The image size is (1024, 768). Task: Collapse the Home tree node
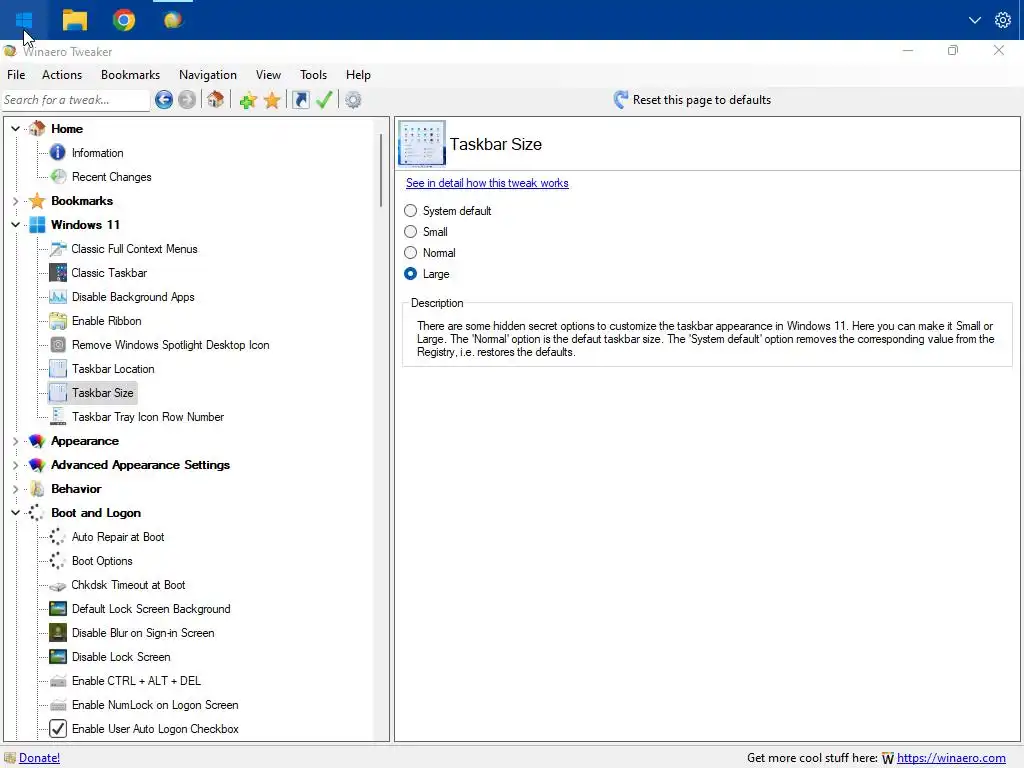[16, 129]
